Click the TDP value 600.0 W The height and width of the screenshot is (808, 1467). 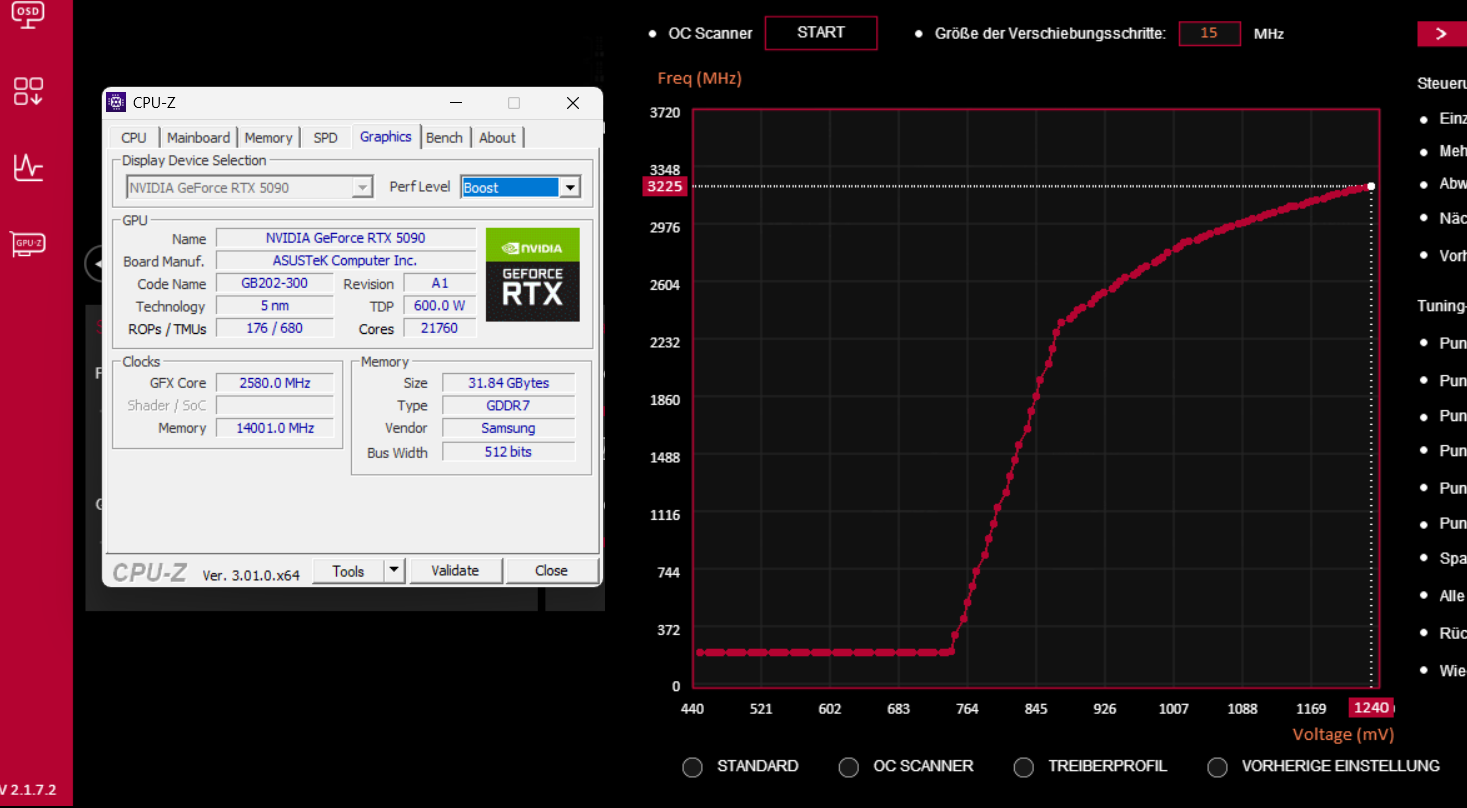pyautogui.click(x=440, y=306)
